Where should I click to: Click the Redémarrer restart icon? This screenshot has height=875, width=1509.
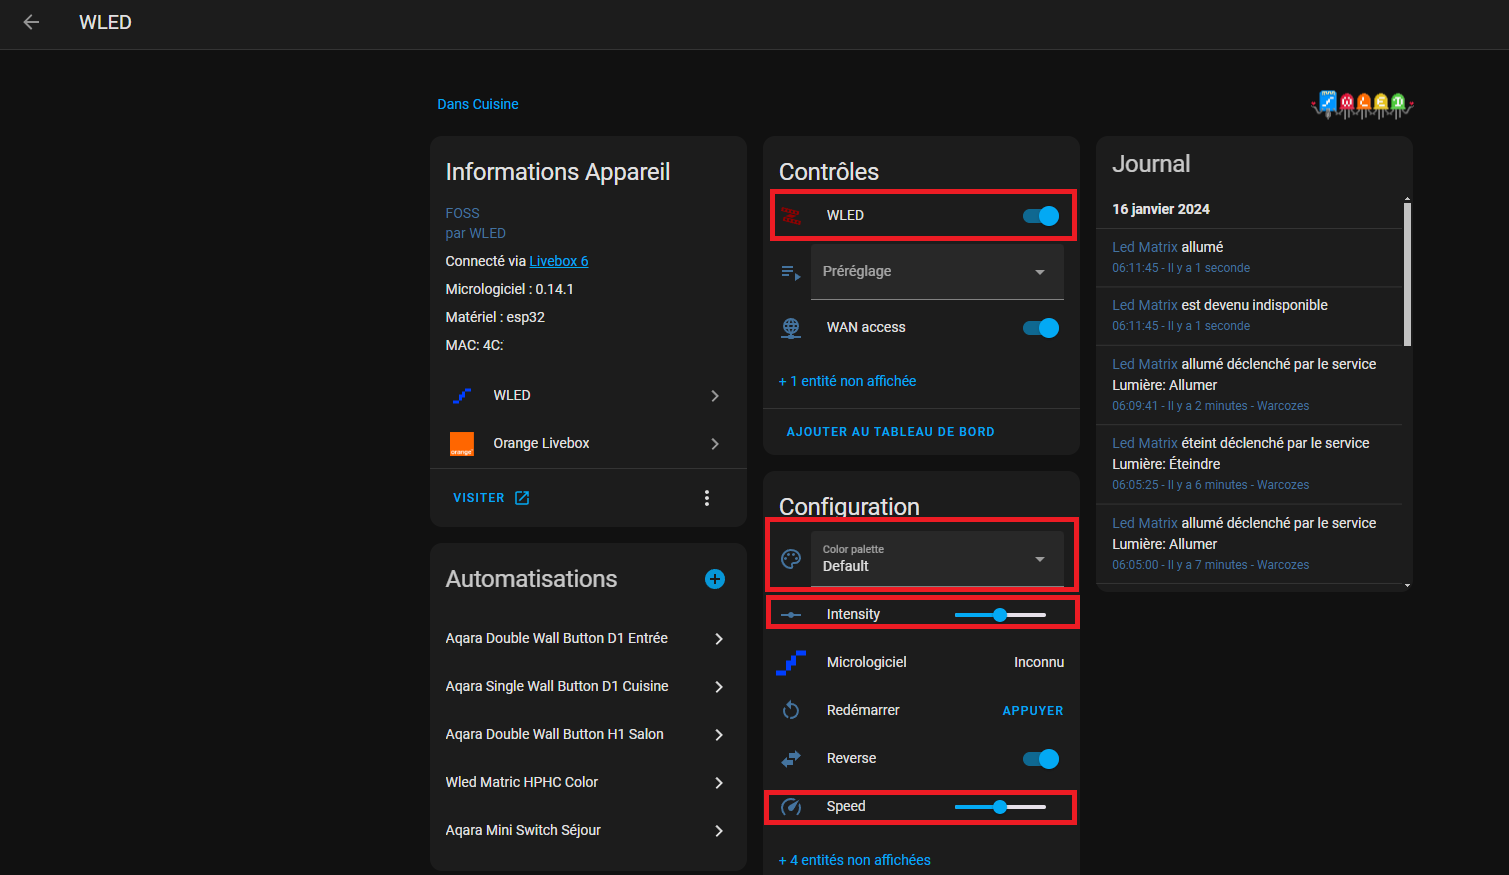click(791, 710)
